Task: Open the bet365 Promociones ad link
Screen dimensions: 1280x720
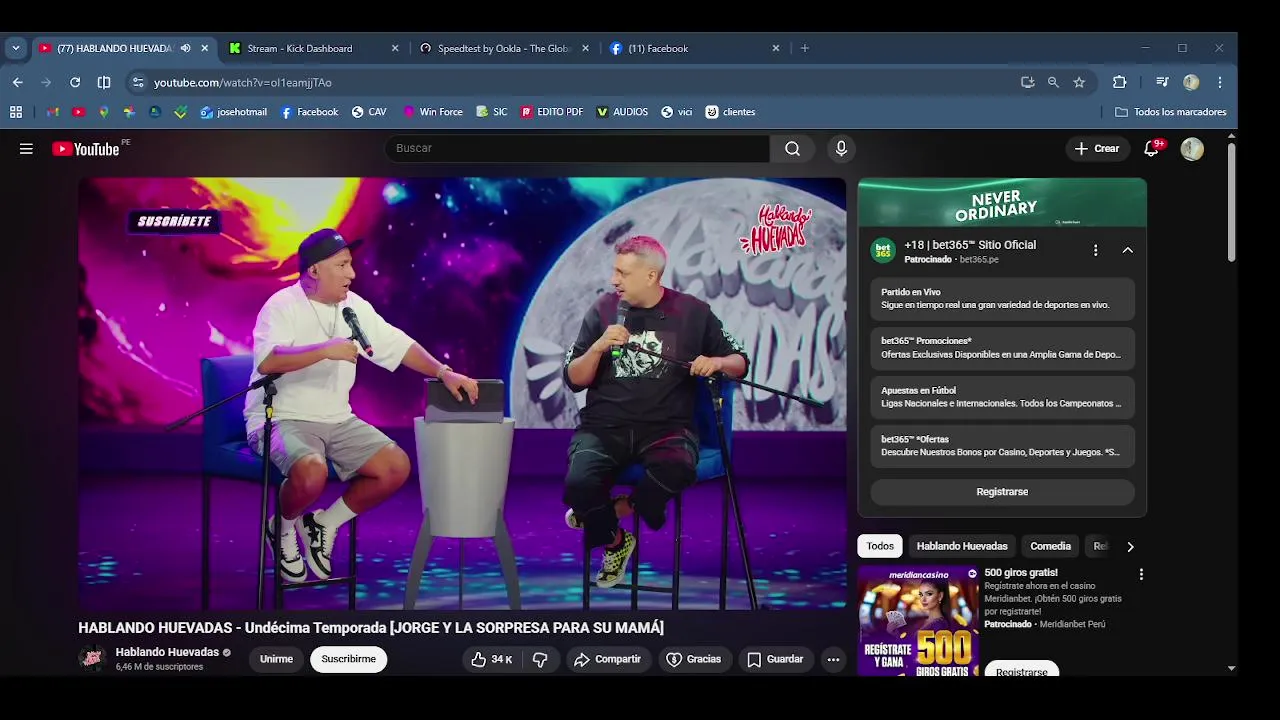Action: pyautogui.click(x=1002, y=347)
